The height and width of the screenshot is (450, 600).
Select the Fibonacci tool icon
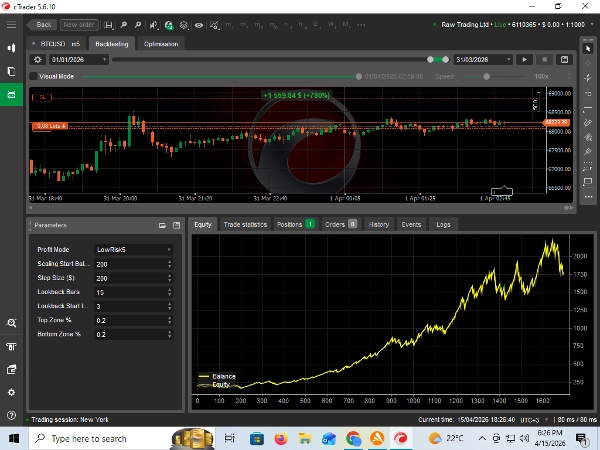click(x=588, y=167)
